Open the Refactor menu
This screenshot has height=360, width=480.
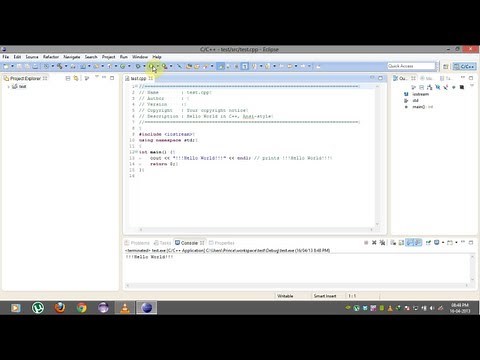pos(51,57)
